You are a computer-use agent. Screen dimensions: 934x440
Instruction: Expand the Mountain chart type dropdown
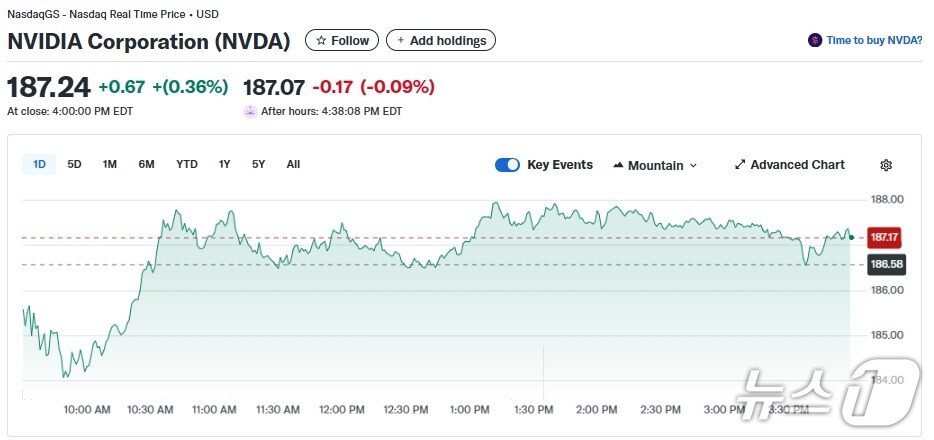655,165
